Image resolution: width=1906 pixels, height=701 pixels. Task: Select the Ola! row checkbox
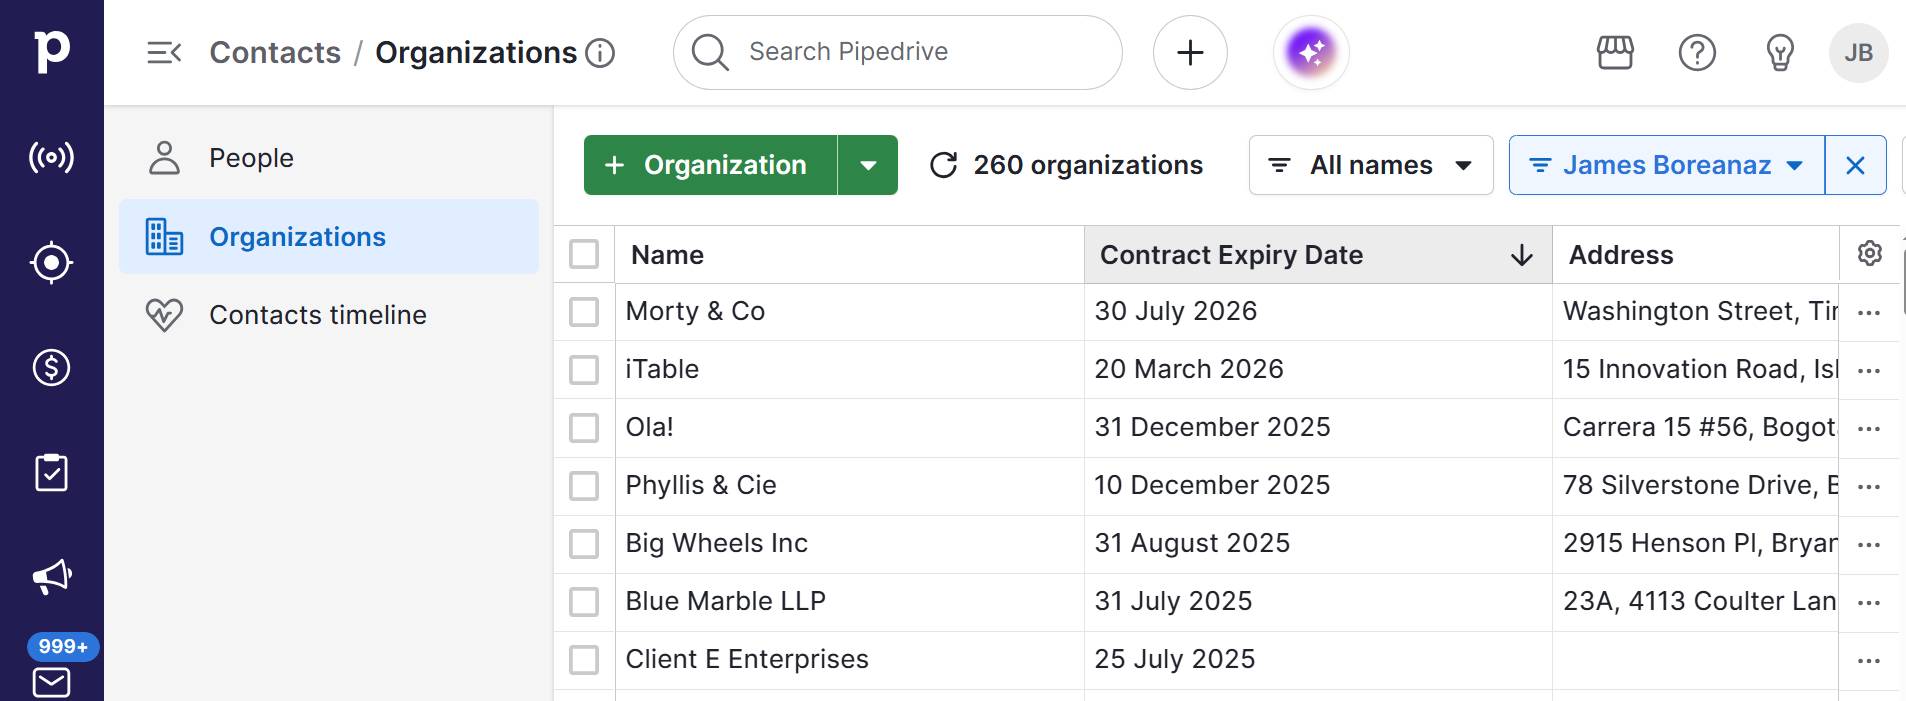tap(584, 428)
